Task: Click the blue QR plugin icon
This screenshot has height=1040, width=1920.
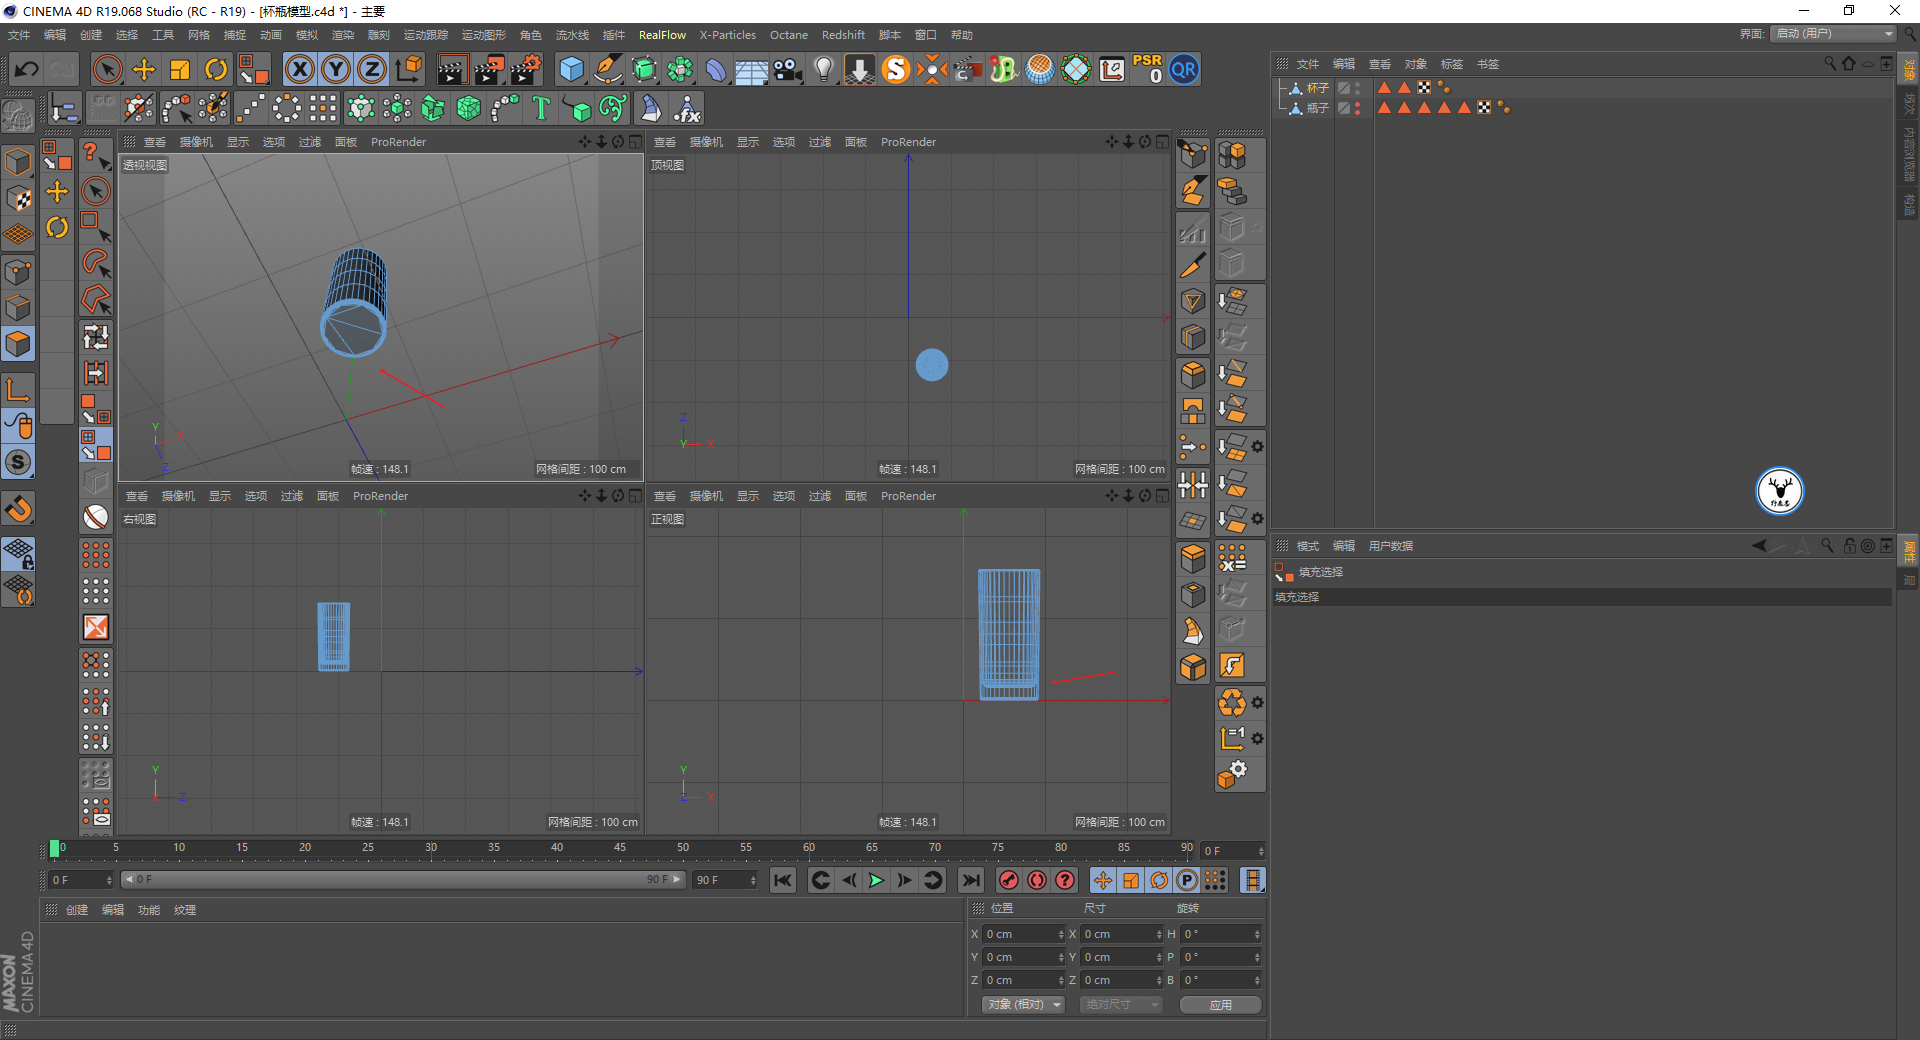Action: point(1184,70)
